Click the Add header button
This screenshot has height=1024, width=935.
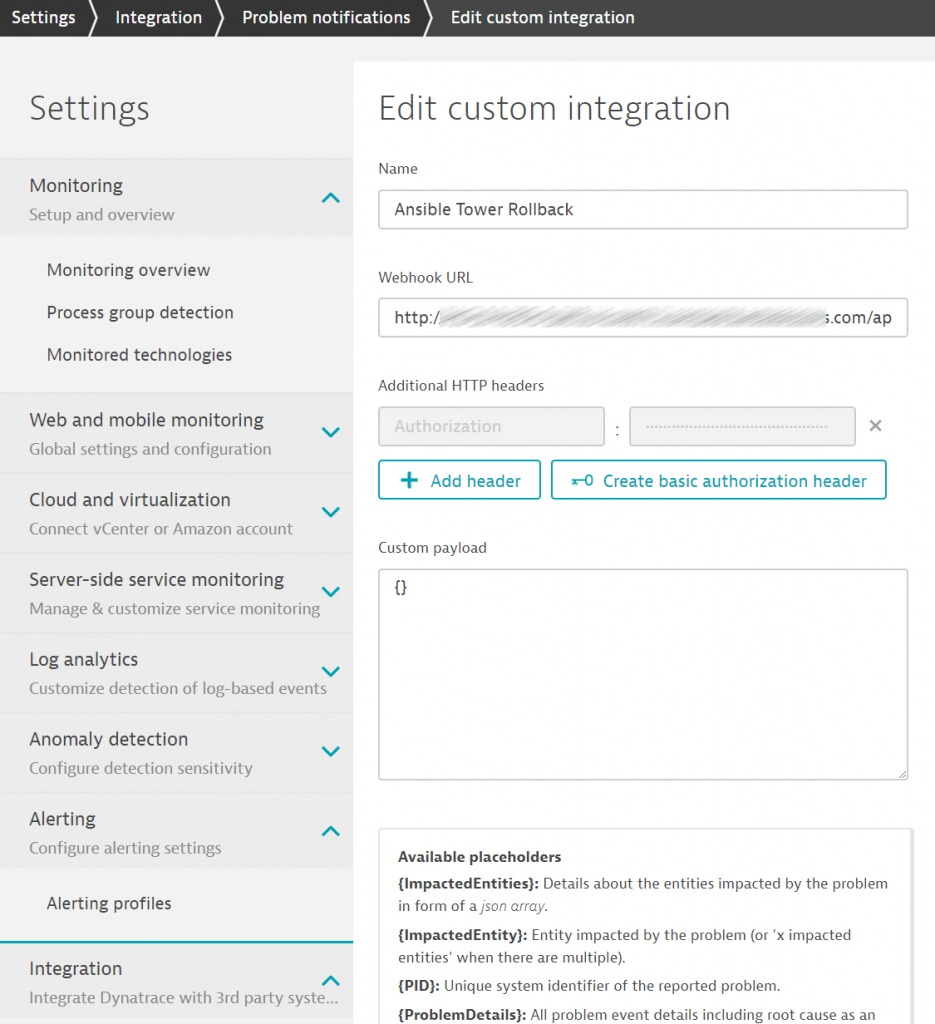[459, 480]
